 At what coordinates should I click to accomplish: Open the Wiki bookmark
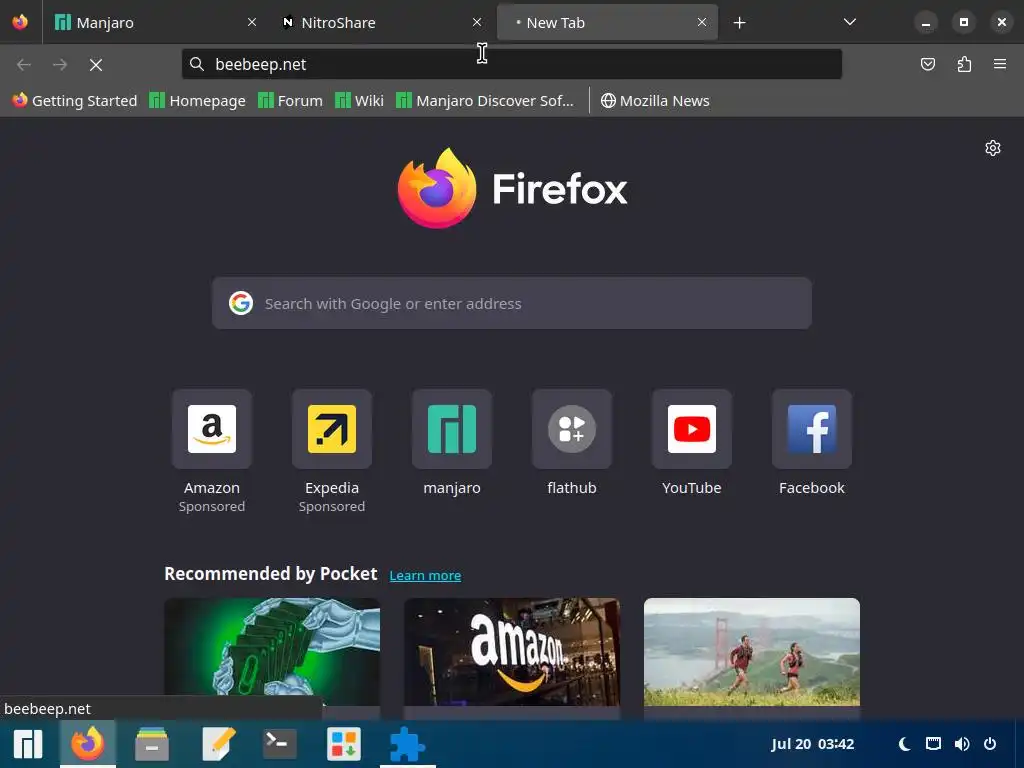359,101
